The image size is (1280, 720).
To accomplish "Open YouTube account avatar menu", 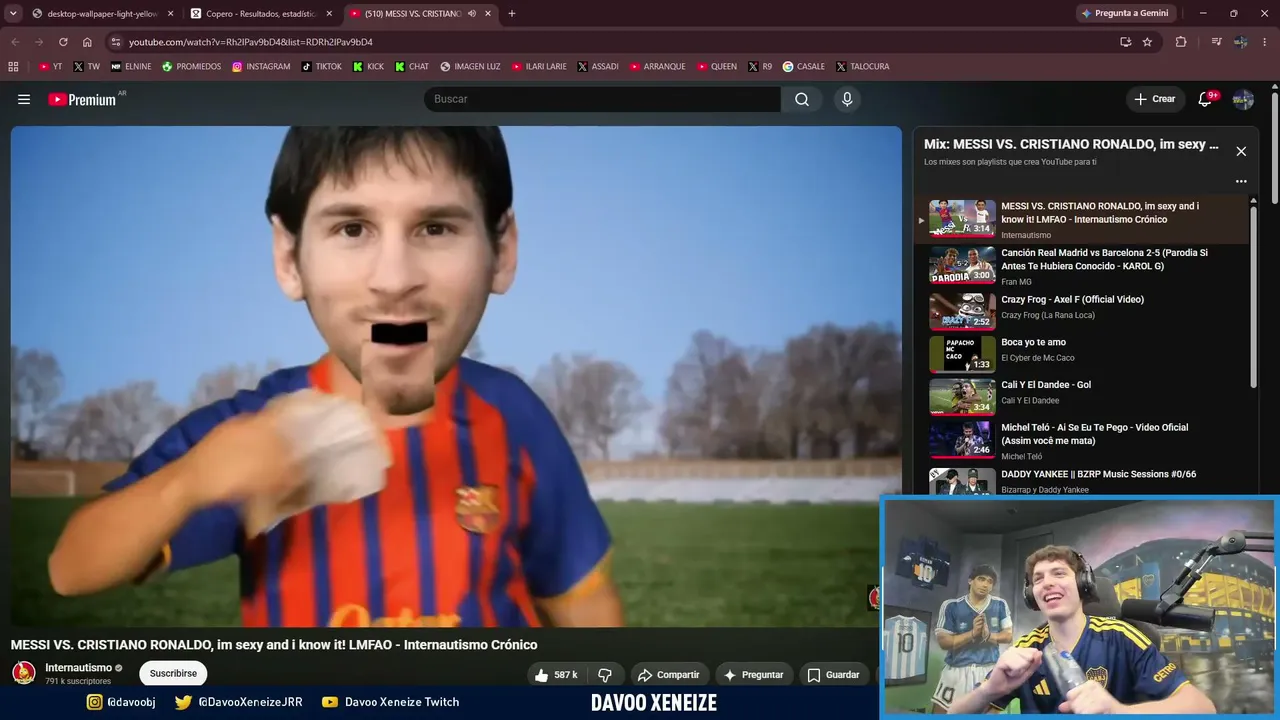I will click(x=1243, y=99).
